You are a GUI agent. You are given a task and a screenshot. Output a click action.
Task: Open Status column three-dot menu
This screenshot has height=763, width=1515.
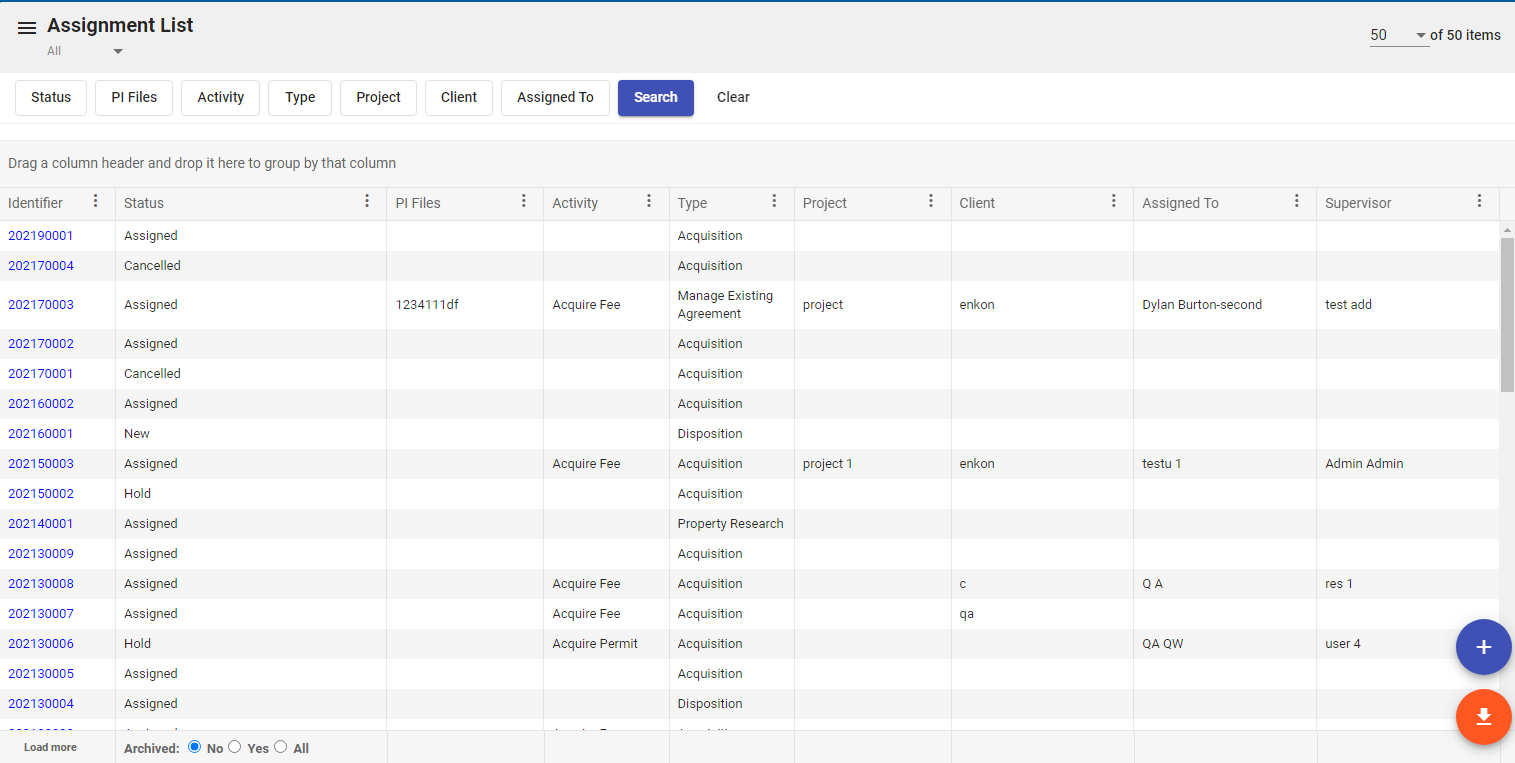[x=367, y=202]
